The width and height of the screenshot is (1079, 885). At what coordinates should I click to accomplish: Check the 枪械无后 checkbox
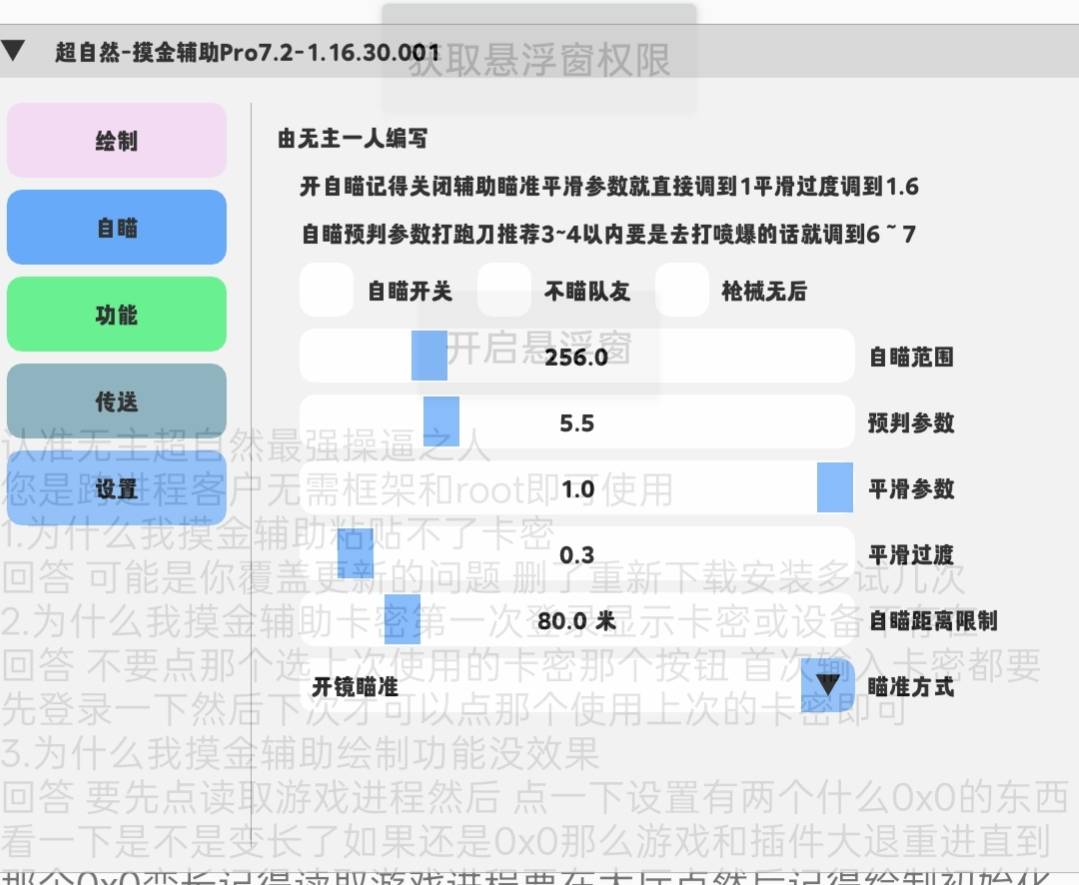click(681, 291)
